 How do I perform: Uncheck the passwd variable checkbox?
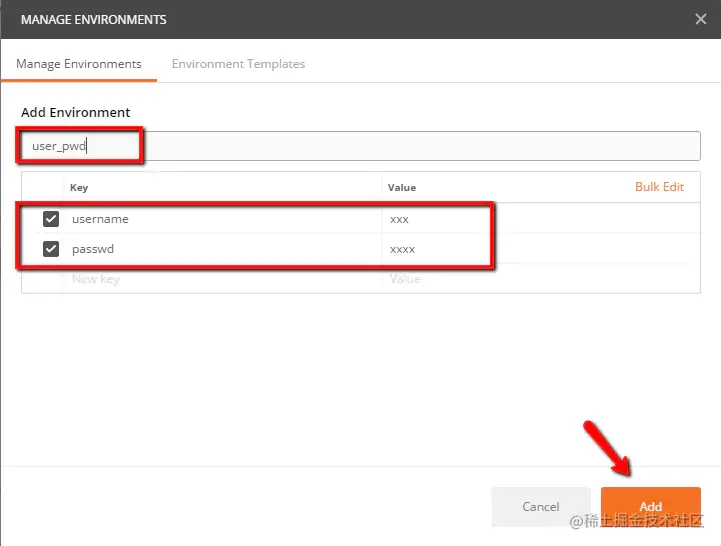51,249
